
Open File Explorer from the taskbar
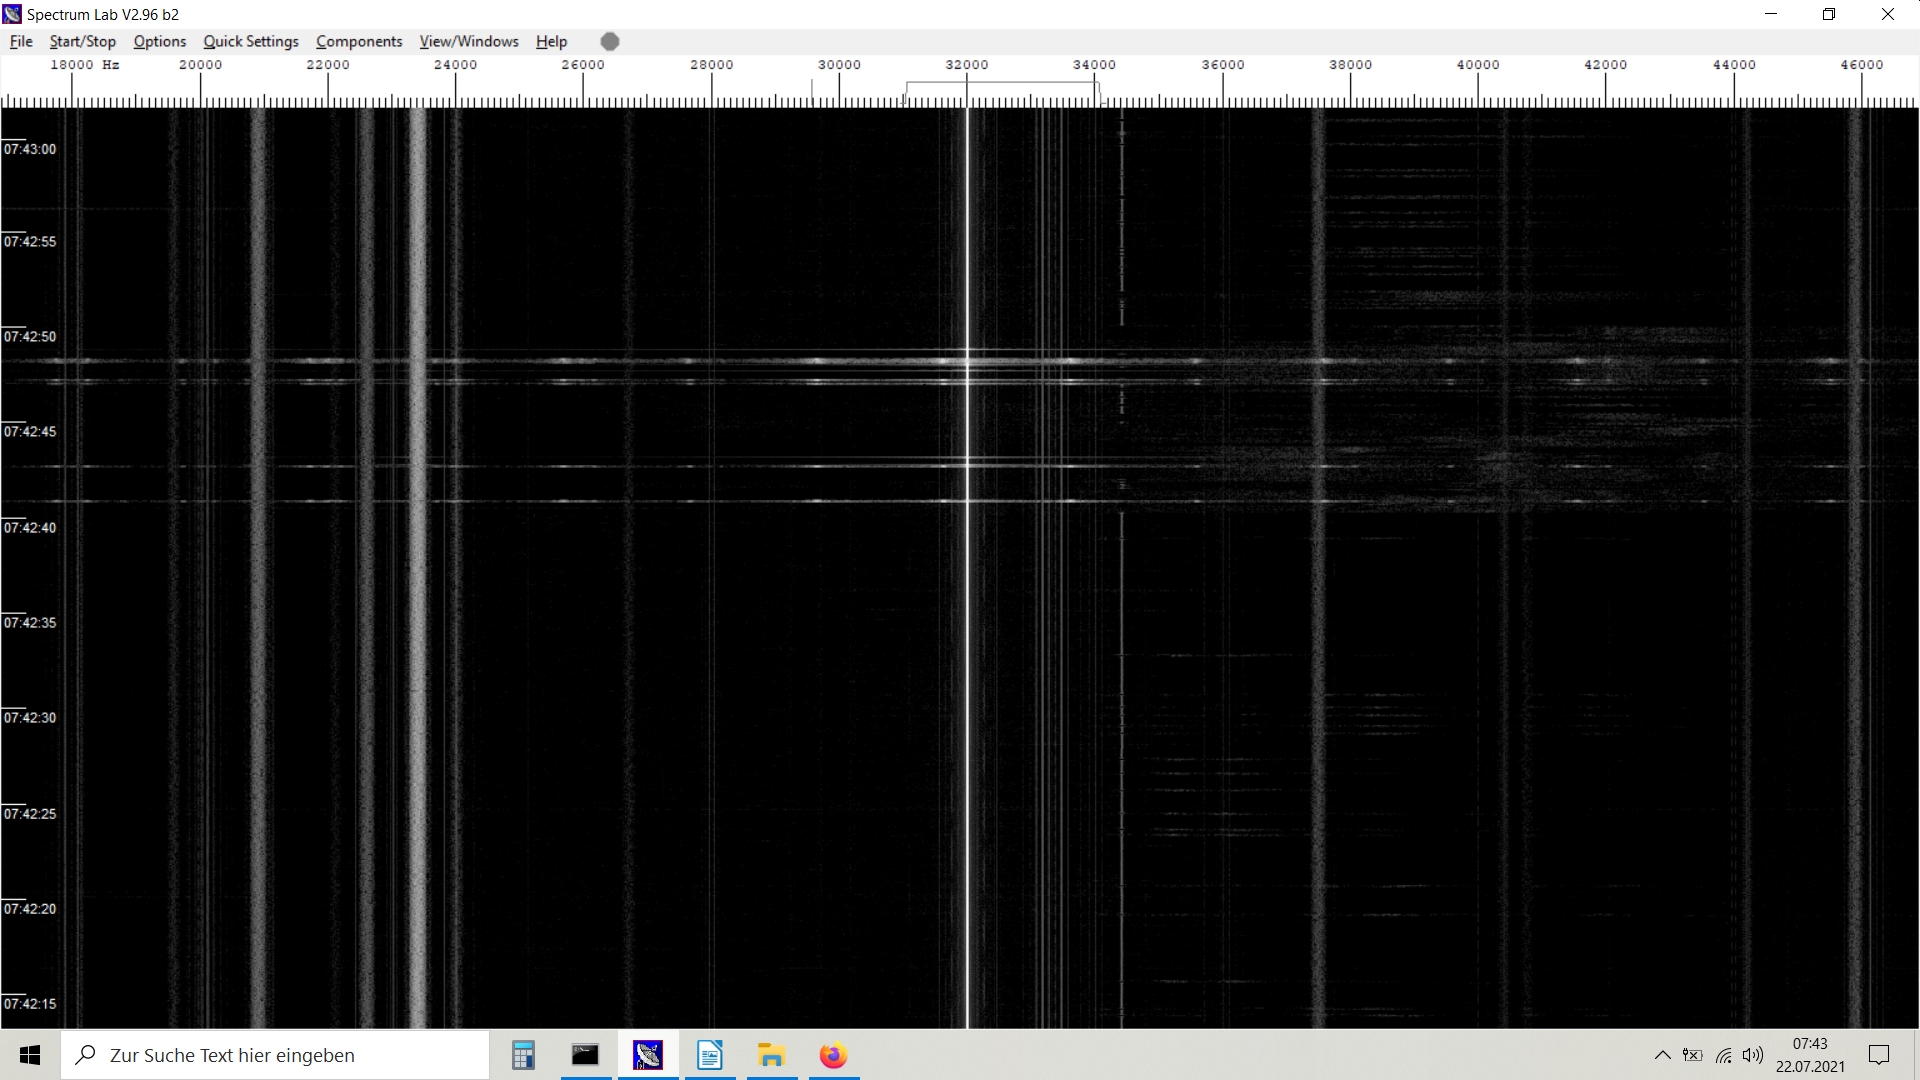coord(771,1055)
